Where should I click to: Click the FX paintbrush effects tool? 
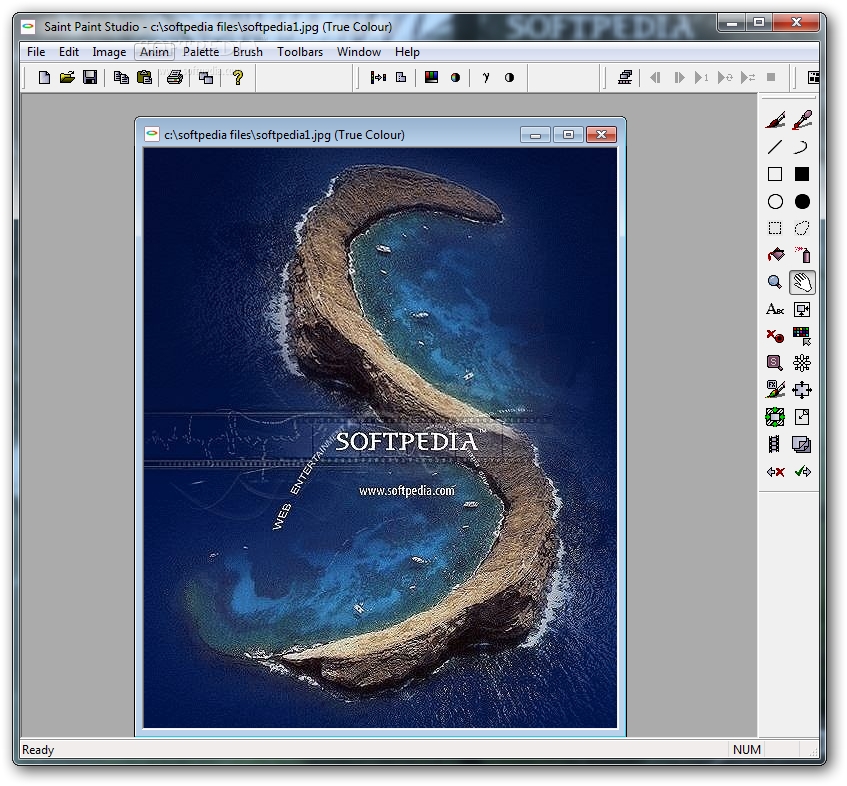point(775,389)
